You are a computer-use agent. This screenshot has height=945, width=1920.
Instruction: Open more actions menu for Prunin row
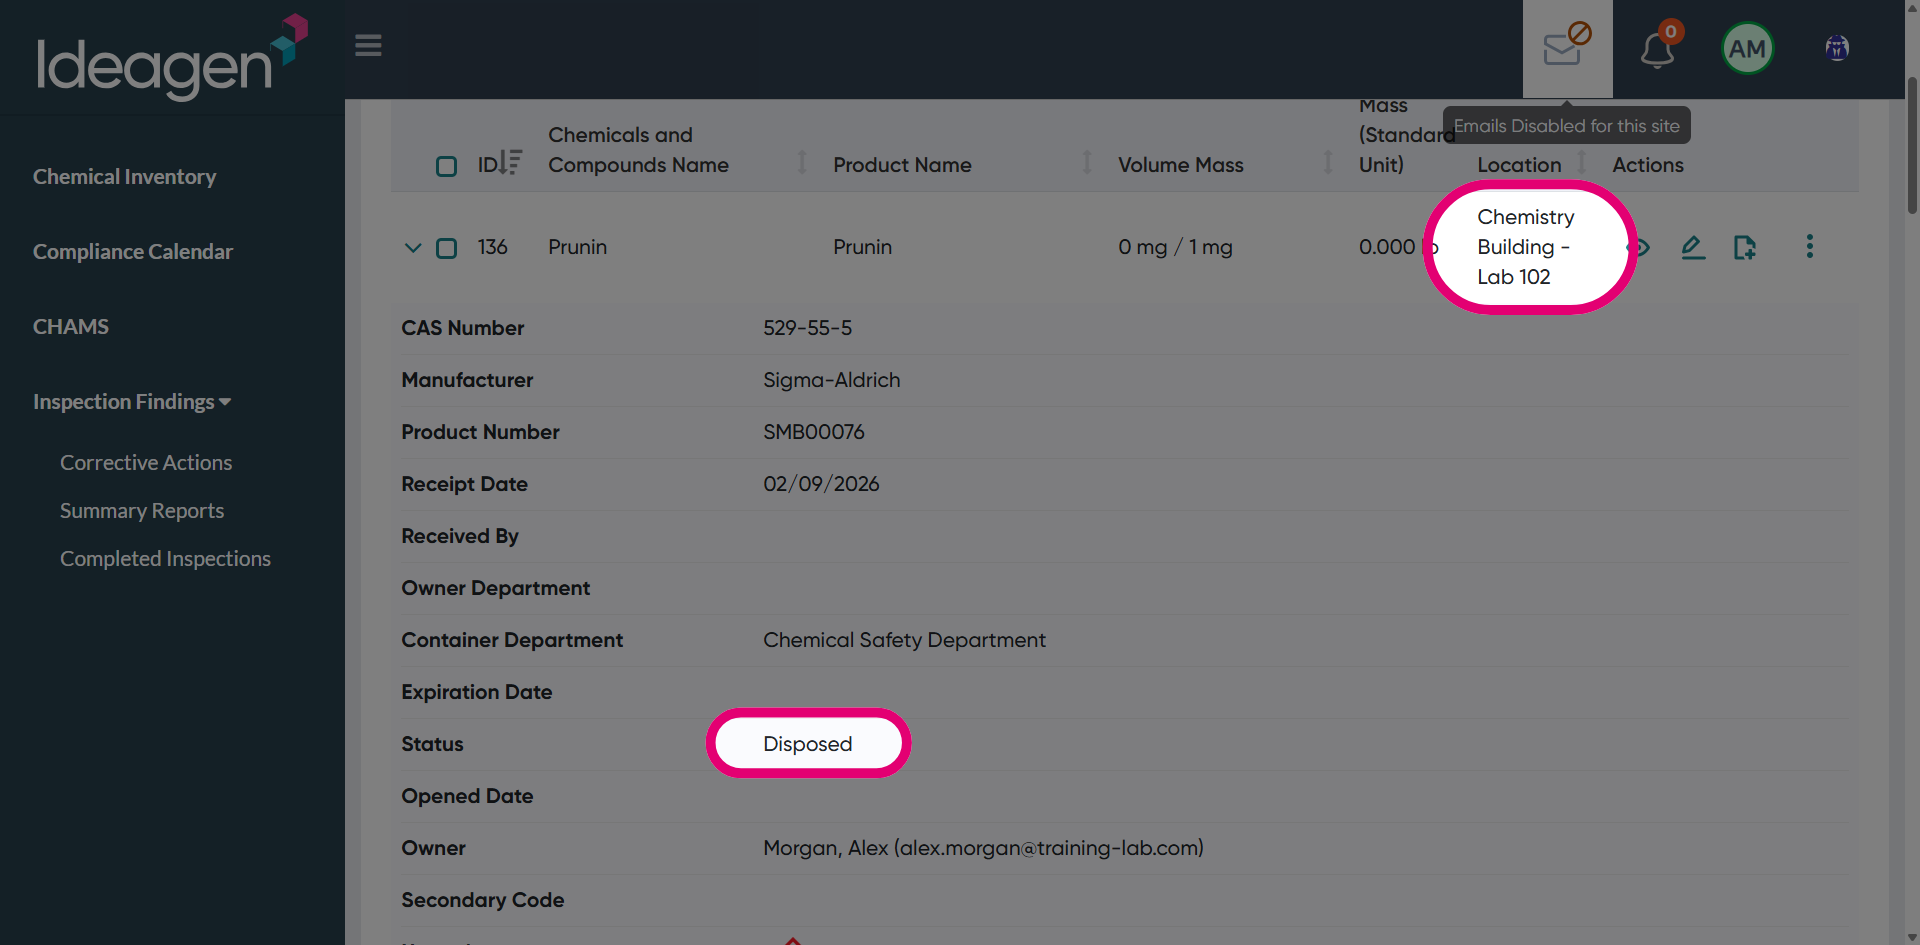[x=1809, y=247]
